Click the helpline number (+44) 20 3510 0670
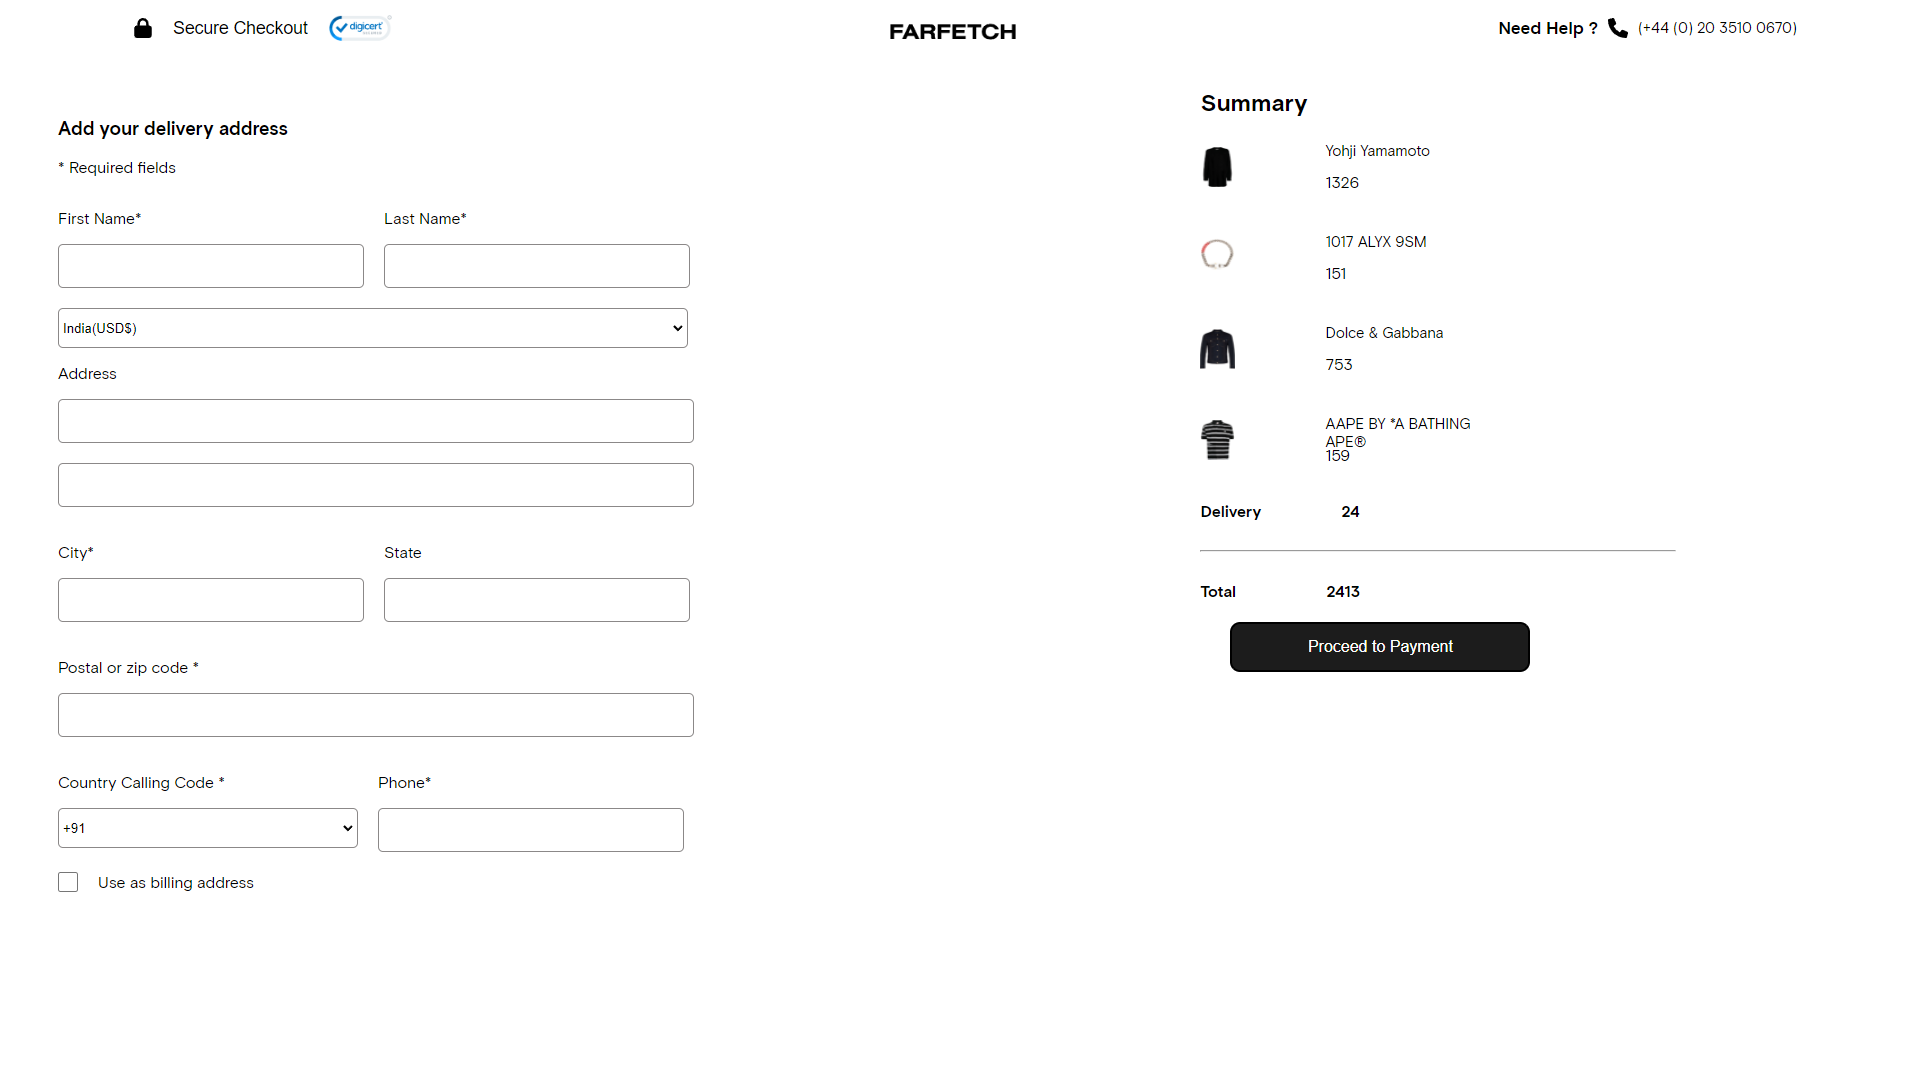 (1716, 28)
